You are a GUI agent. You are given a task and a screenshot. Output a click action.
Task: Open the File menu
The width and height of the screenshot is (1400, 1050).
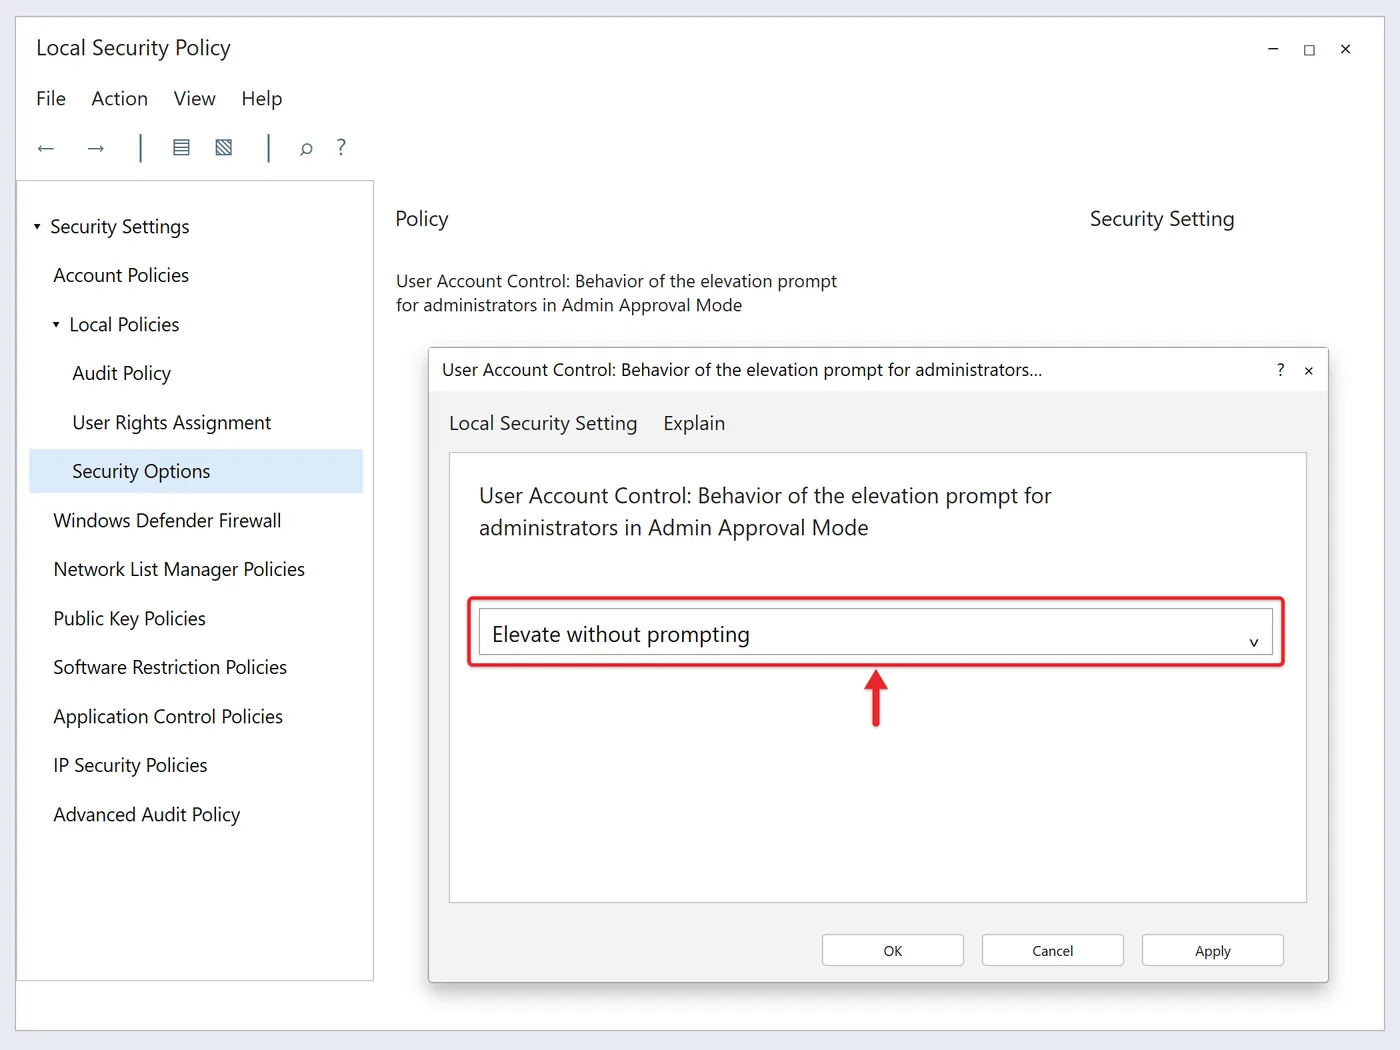[x=51, y=99]
